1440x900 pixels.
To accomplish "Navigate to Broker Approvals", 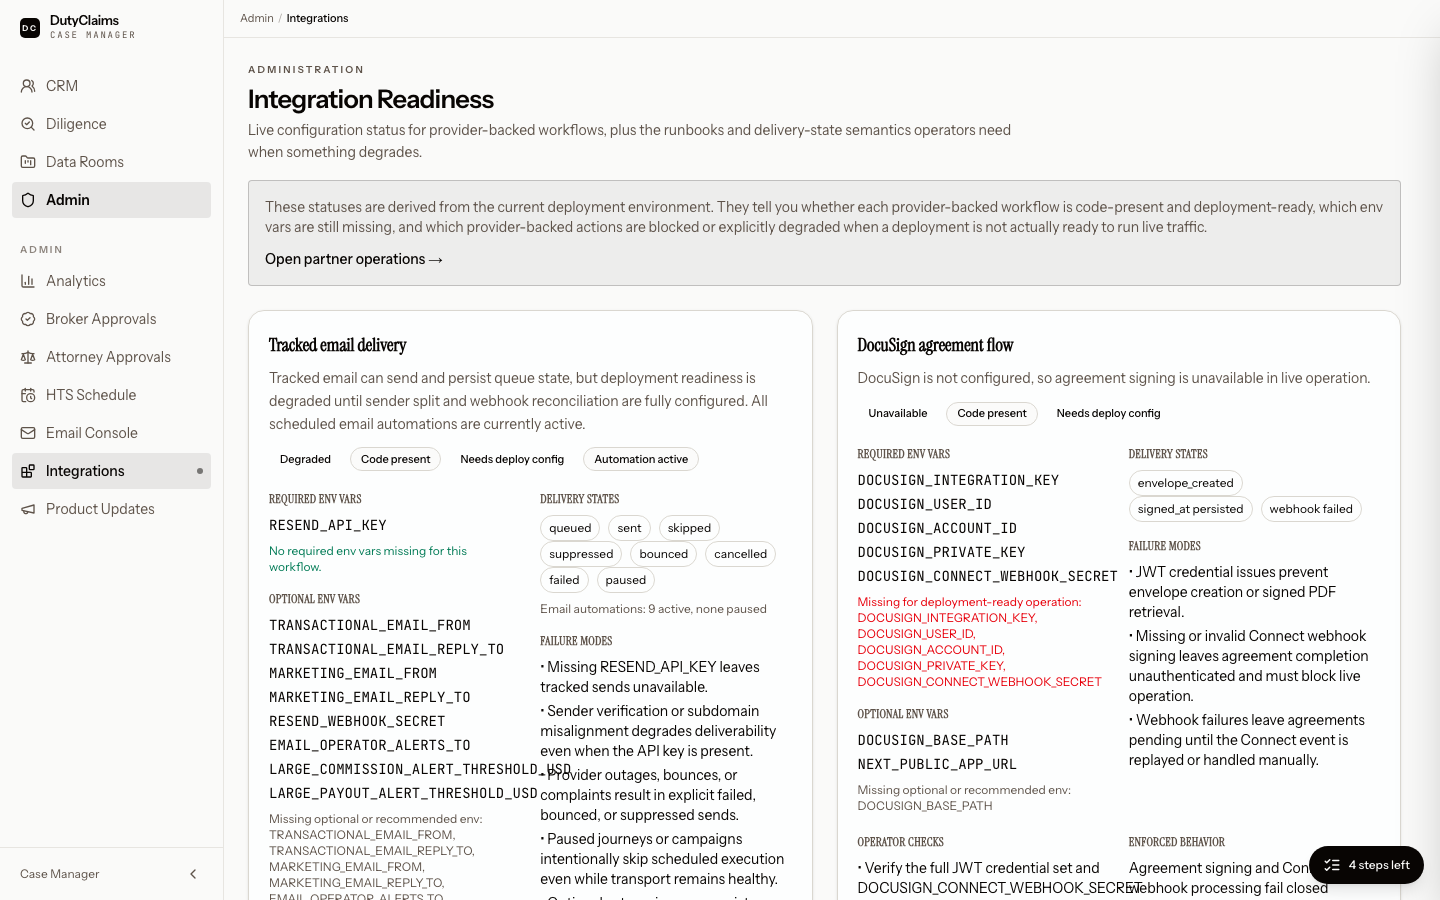I will pos(111,319).
